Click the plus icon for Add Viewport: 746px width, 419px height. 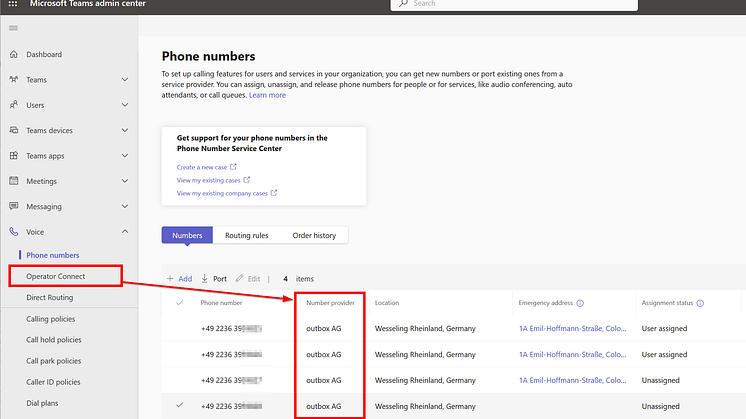tap(170, 279)
